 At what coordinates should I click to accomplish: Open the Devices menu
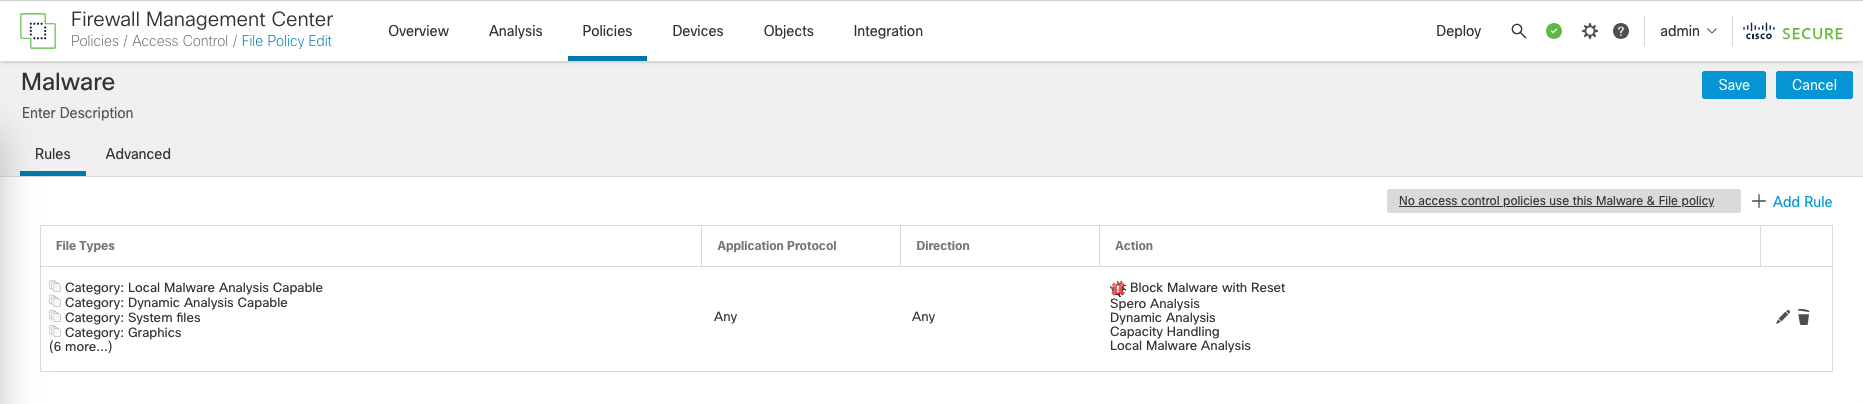[697, 31]
